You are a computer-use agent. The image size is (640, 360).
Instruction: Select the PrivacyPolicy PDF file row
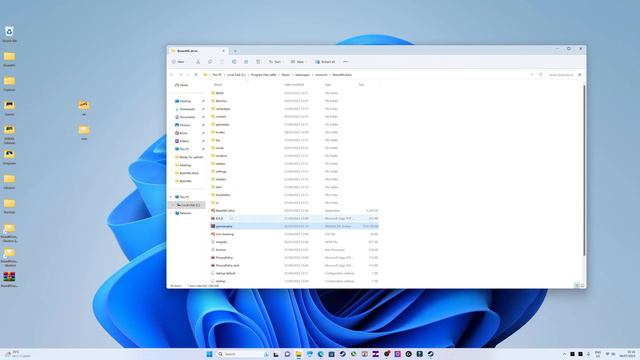click(294, 258)
